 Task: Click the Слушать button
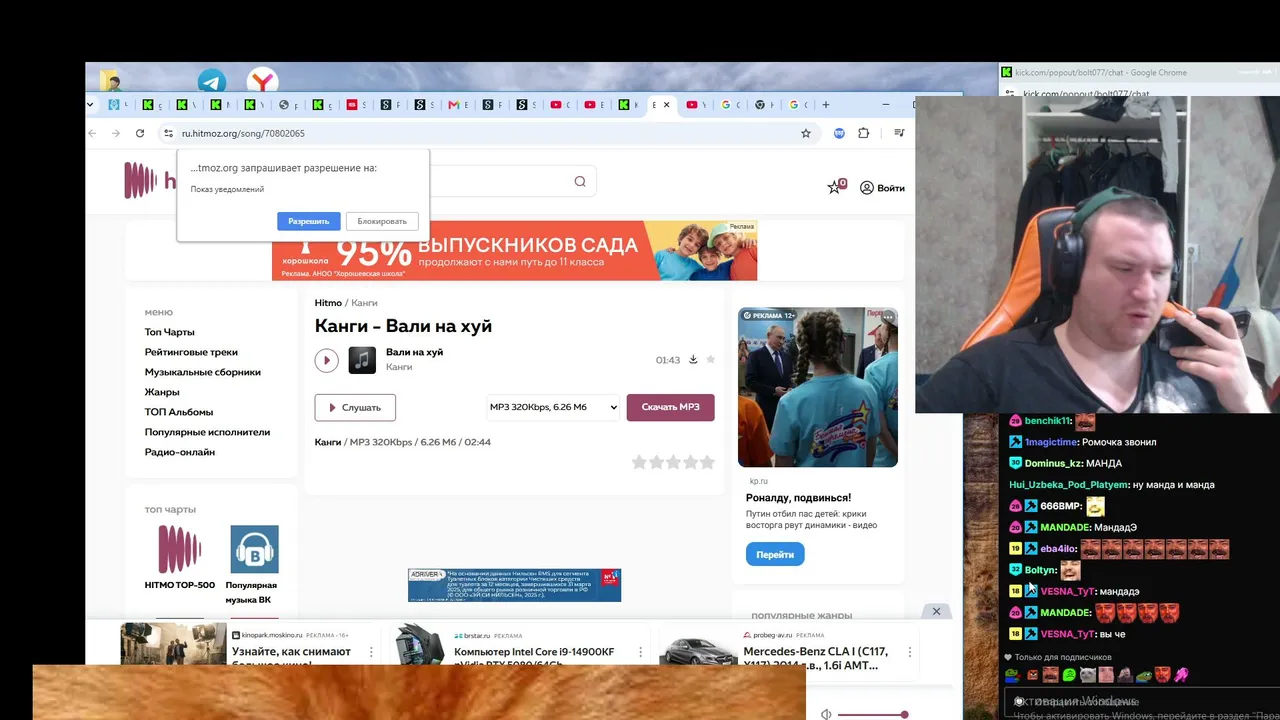point(355,407)
